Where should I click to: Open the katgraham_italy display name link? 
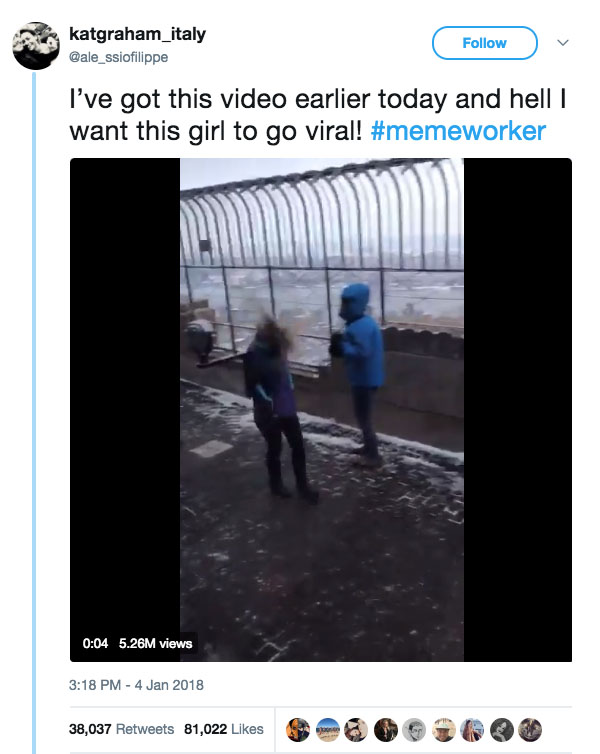[137, 34]
